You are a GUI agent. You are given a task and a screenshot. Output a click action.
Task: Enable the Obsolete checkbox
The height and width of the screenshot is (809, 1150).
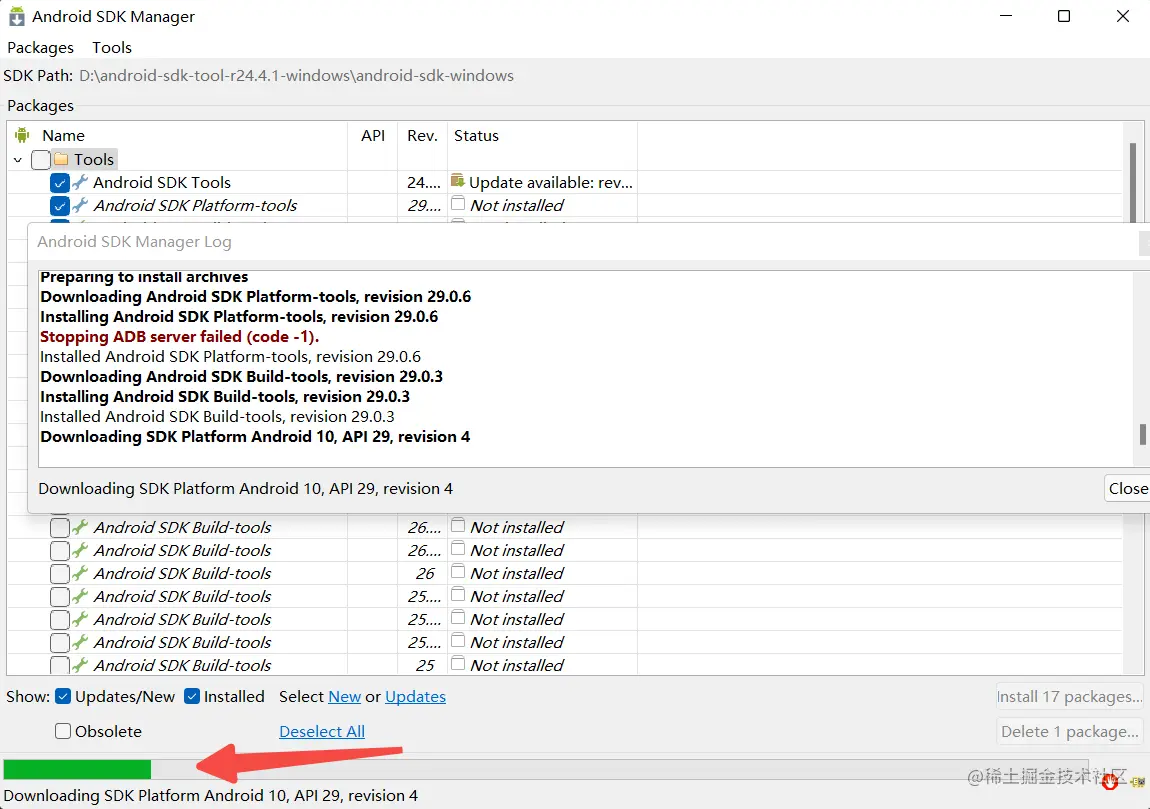pyautogui.click(x=63, y=731)
